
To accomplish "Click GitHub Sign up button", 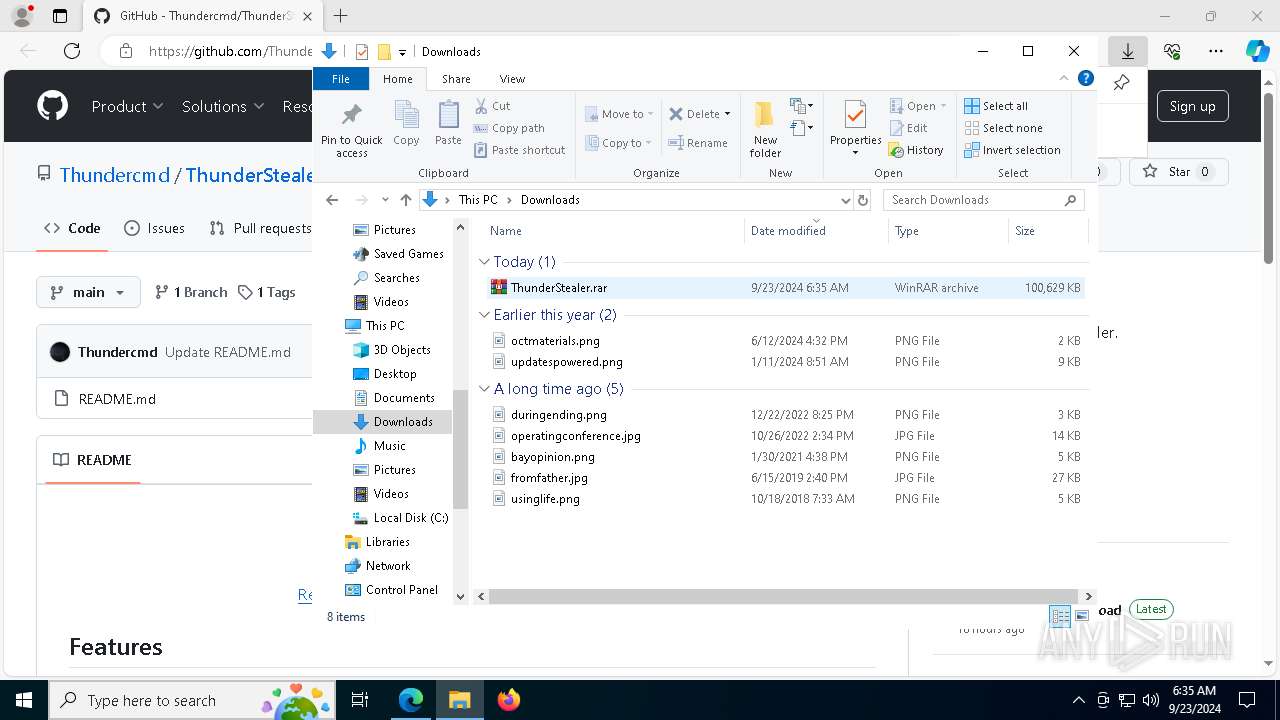I will (1192, 106).
